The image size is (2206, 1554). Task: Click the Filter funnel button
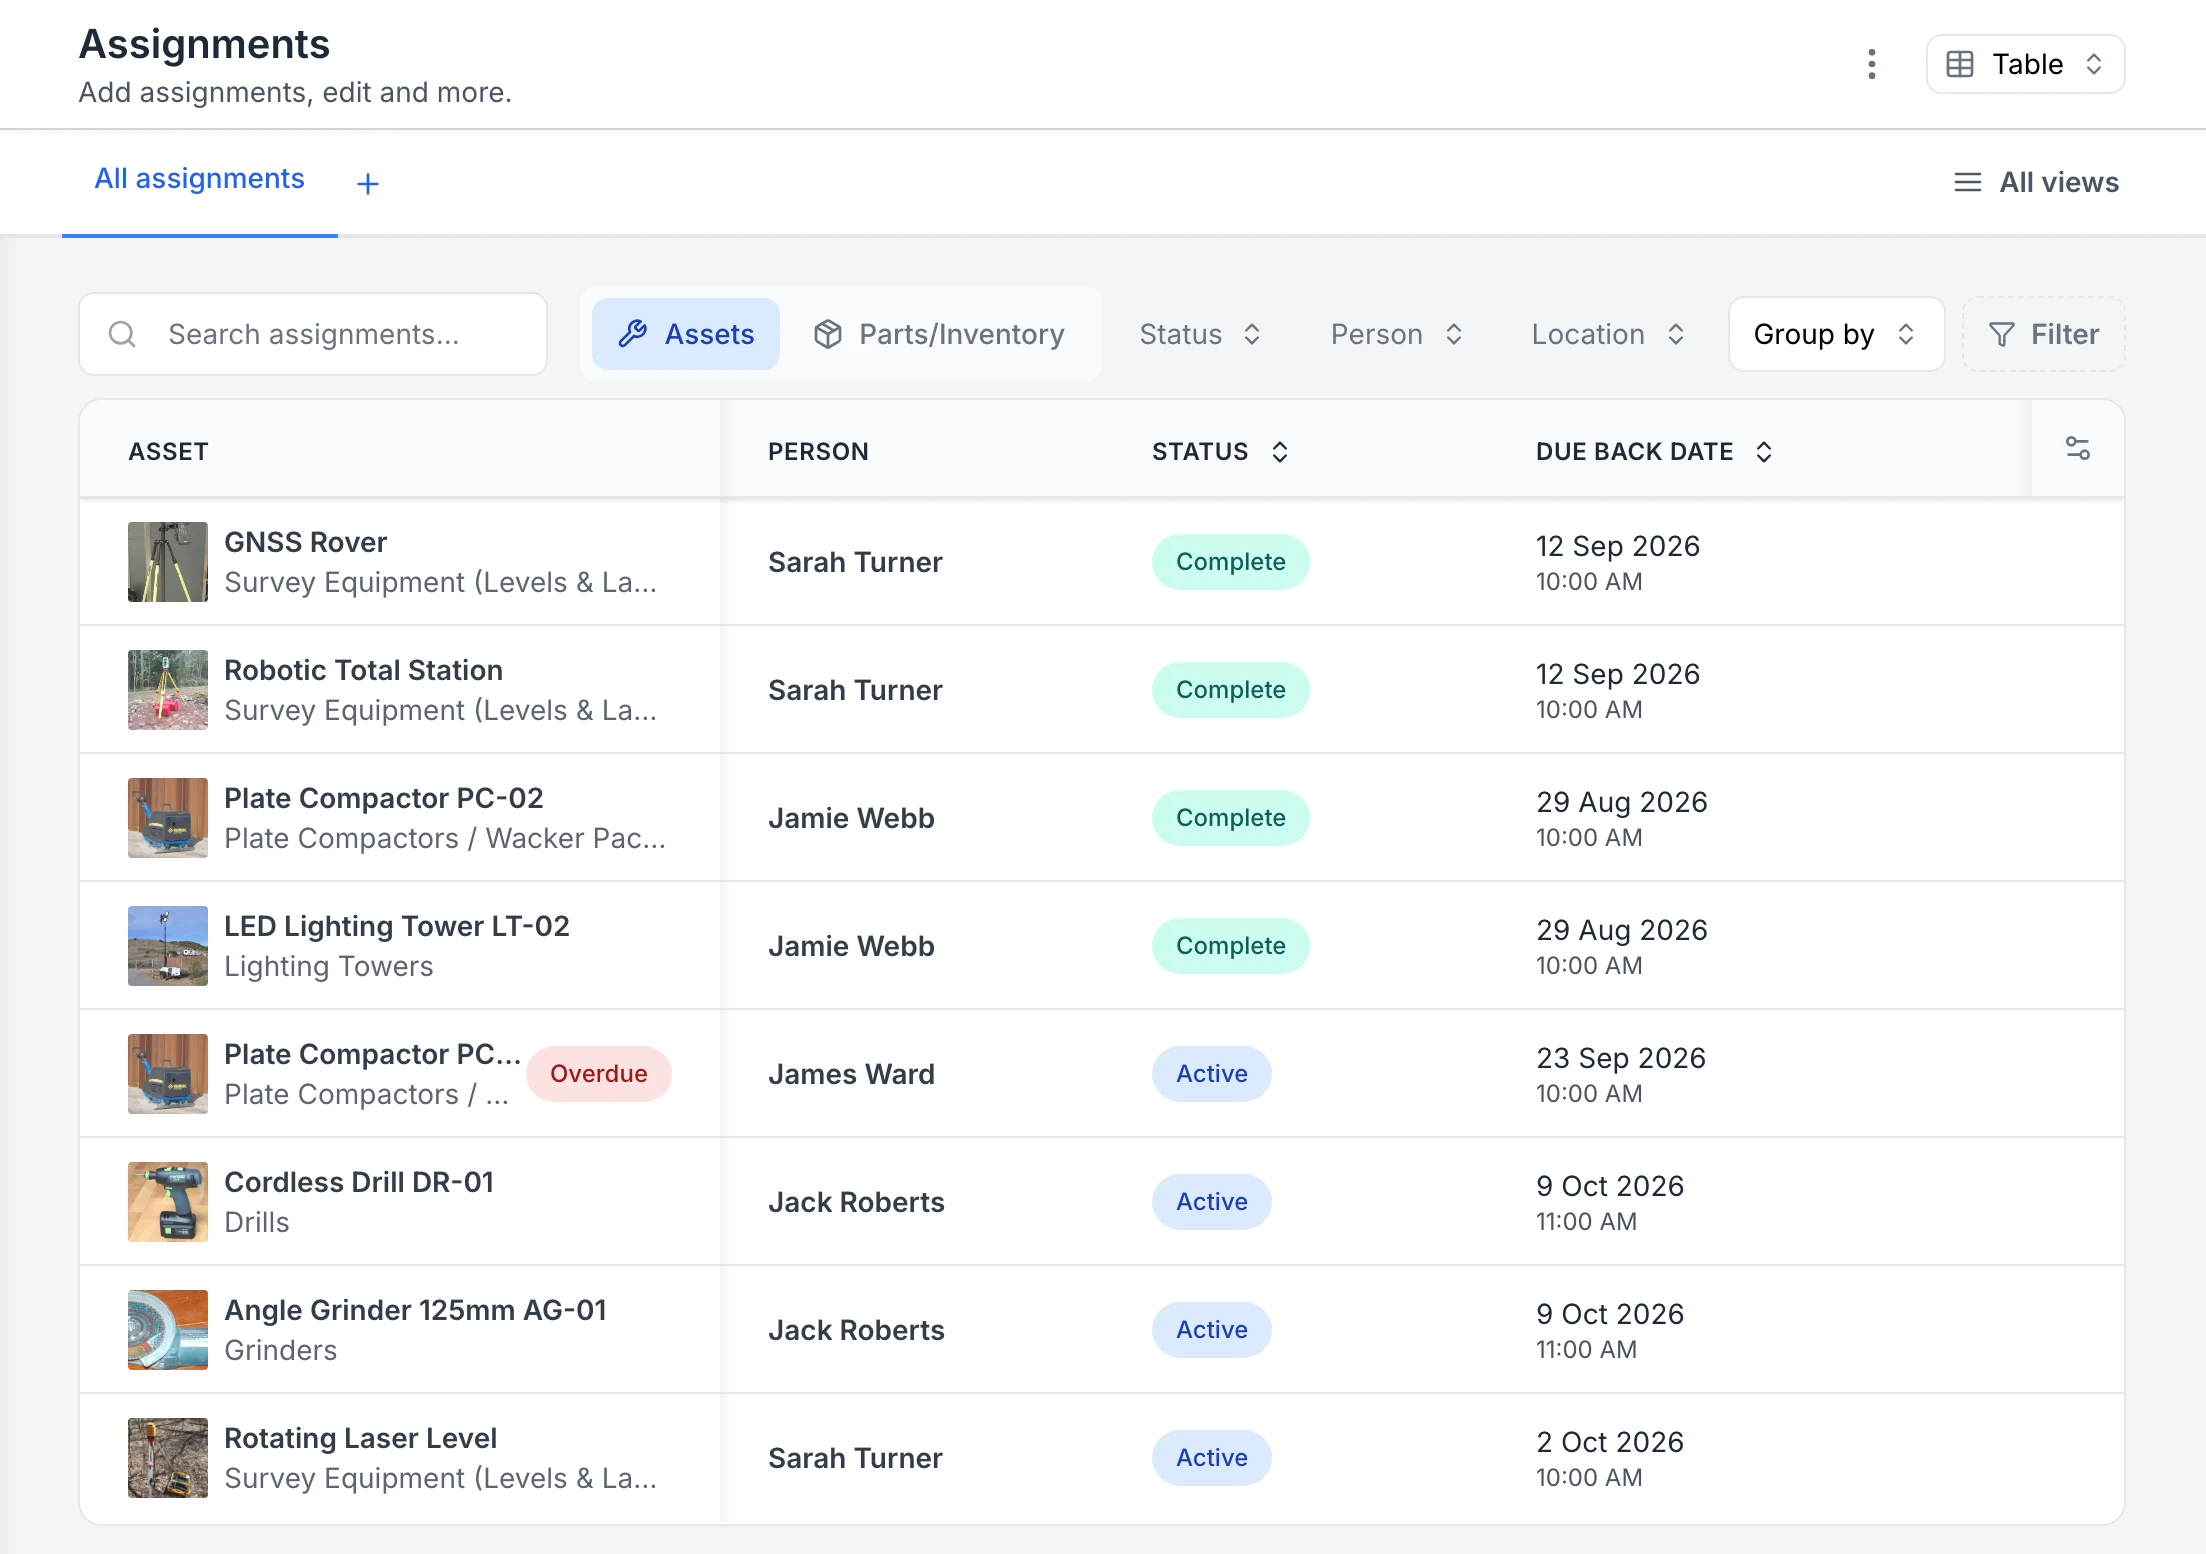2043,334
